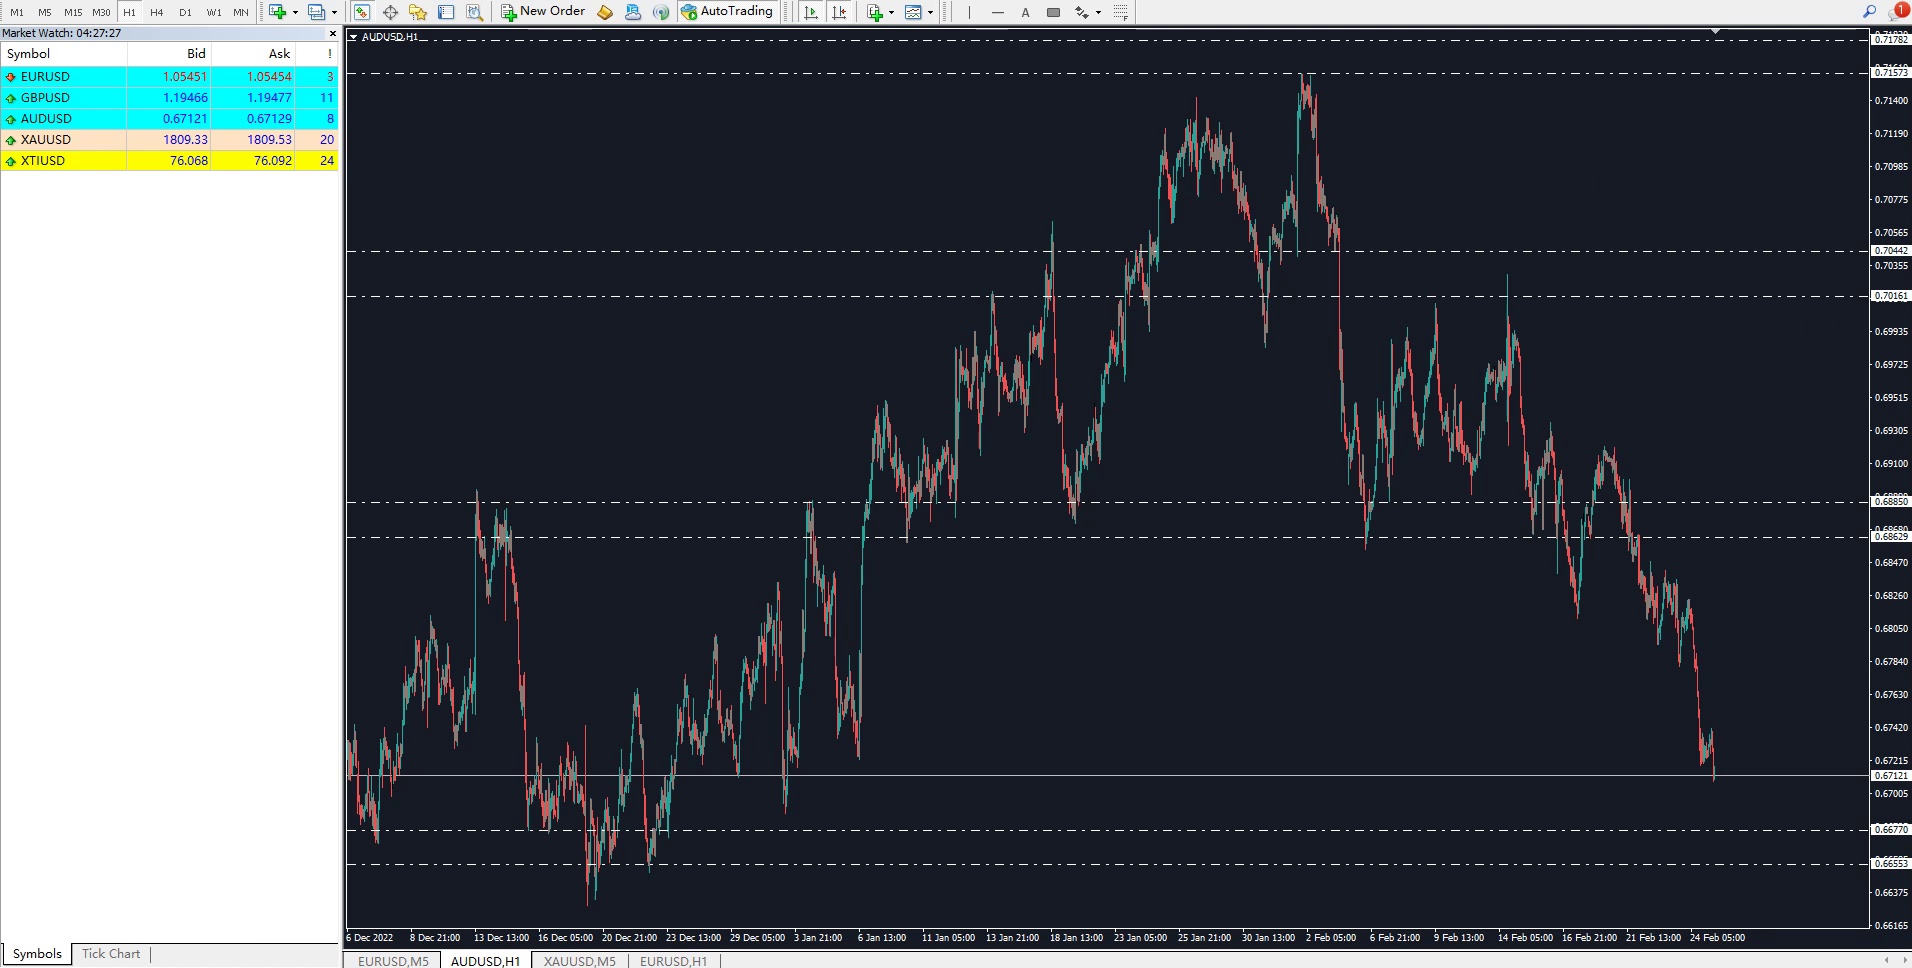Select the AUDUSD,H1 chart tab
This screenshot has height=968, width=1912.
click(486, 961)
